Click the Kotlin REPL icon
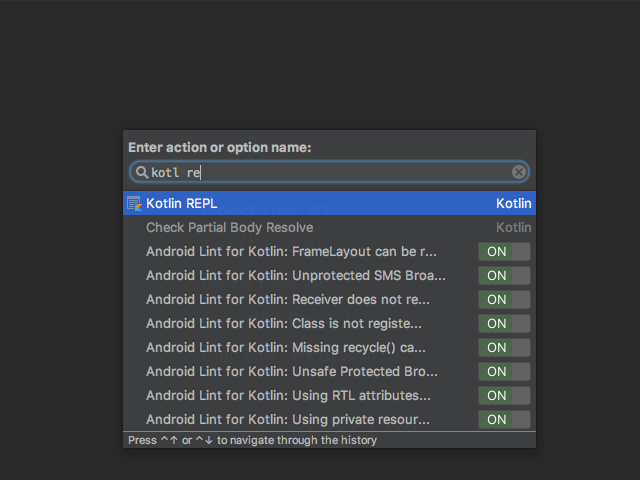The width and height of the screenshot is (640, 480). click(134, 204)
